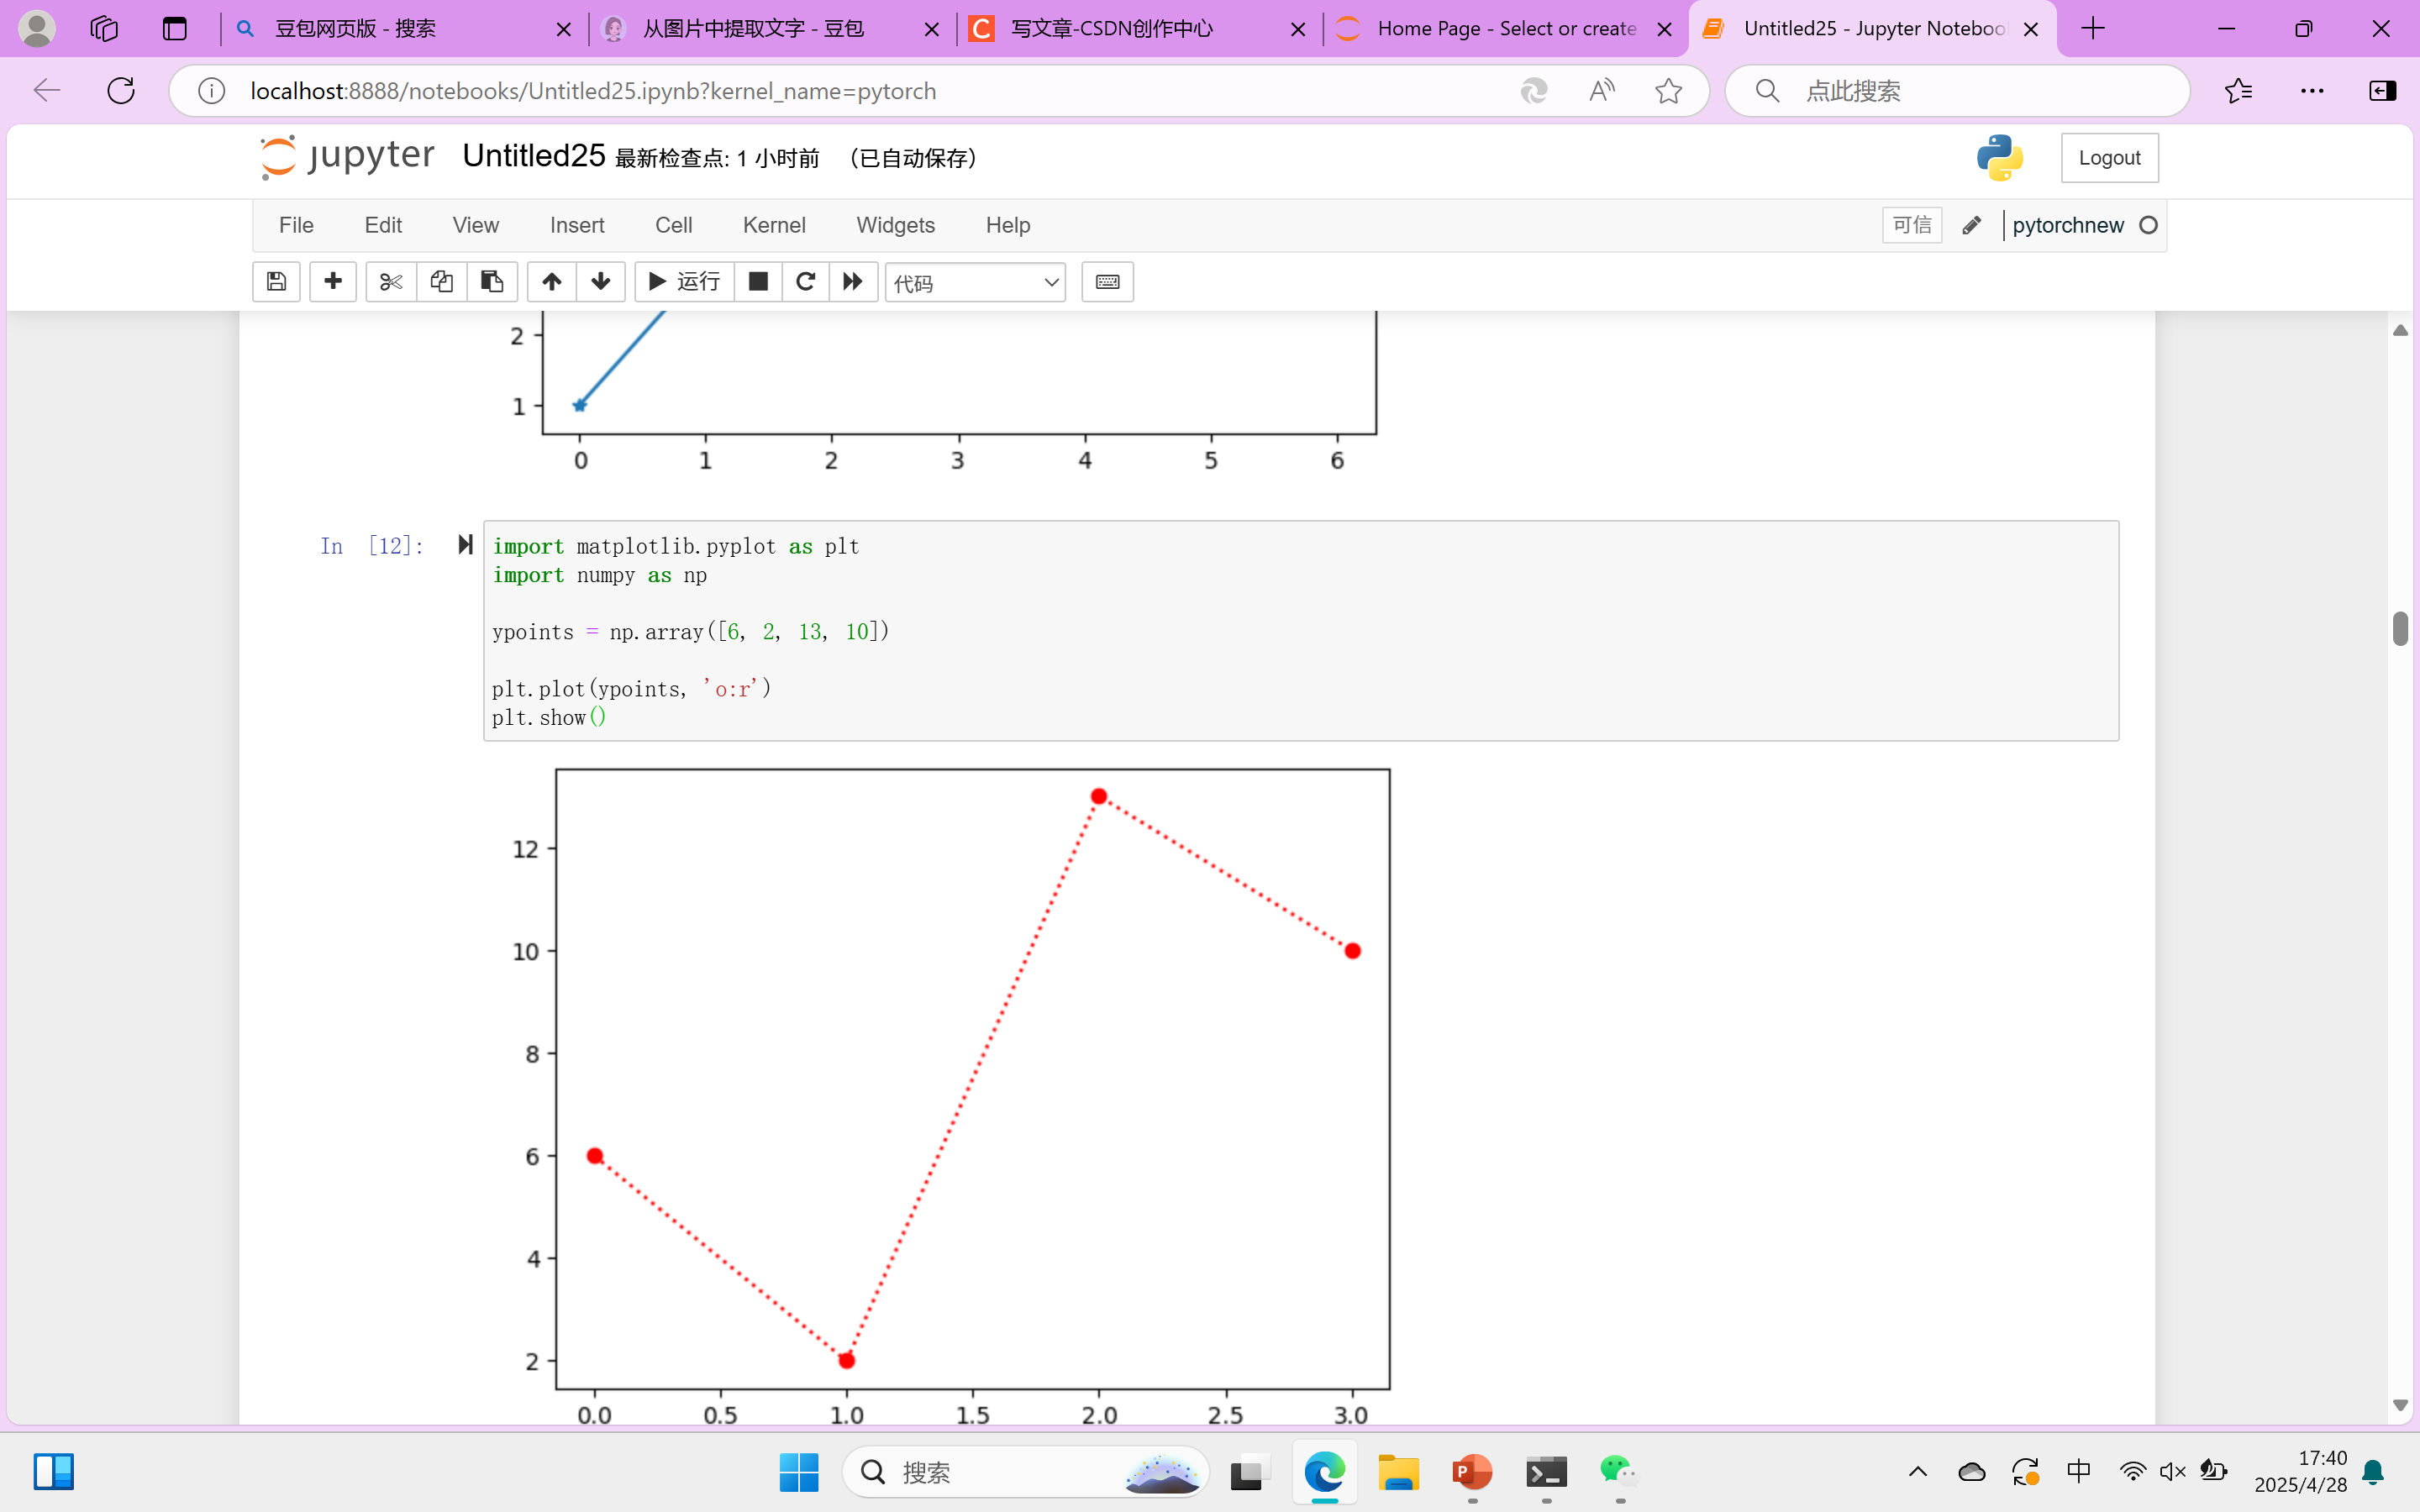The height and width of the screenshot is (1512, 2420).
Task: Restart kernel and rerun all fast-forward icon
Action: point(852,282)
